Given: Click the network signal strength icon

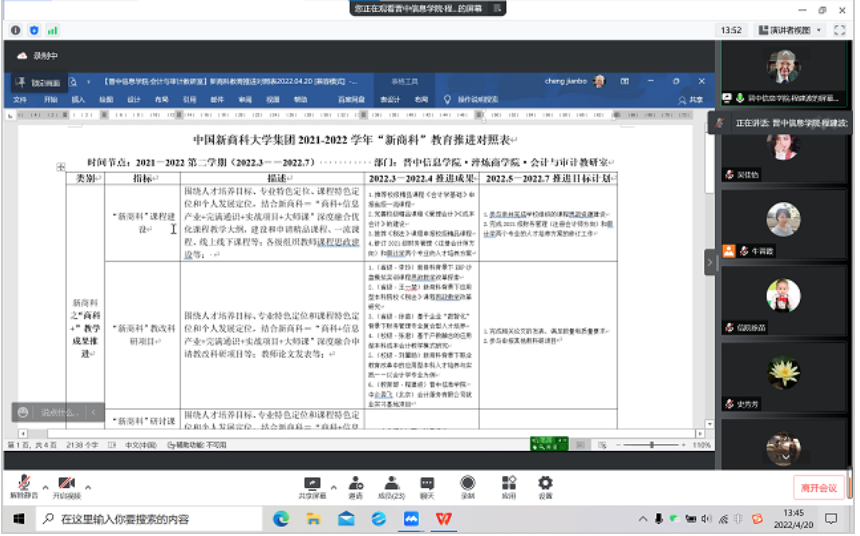Looking at the screenshot, I should (x=53, y=30).
